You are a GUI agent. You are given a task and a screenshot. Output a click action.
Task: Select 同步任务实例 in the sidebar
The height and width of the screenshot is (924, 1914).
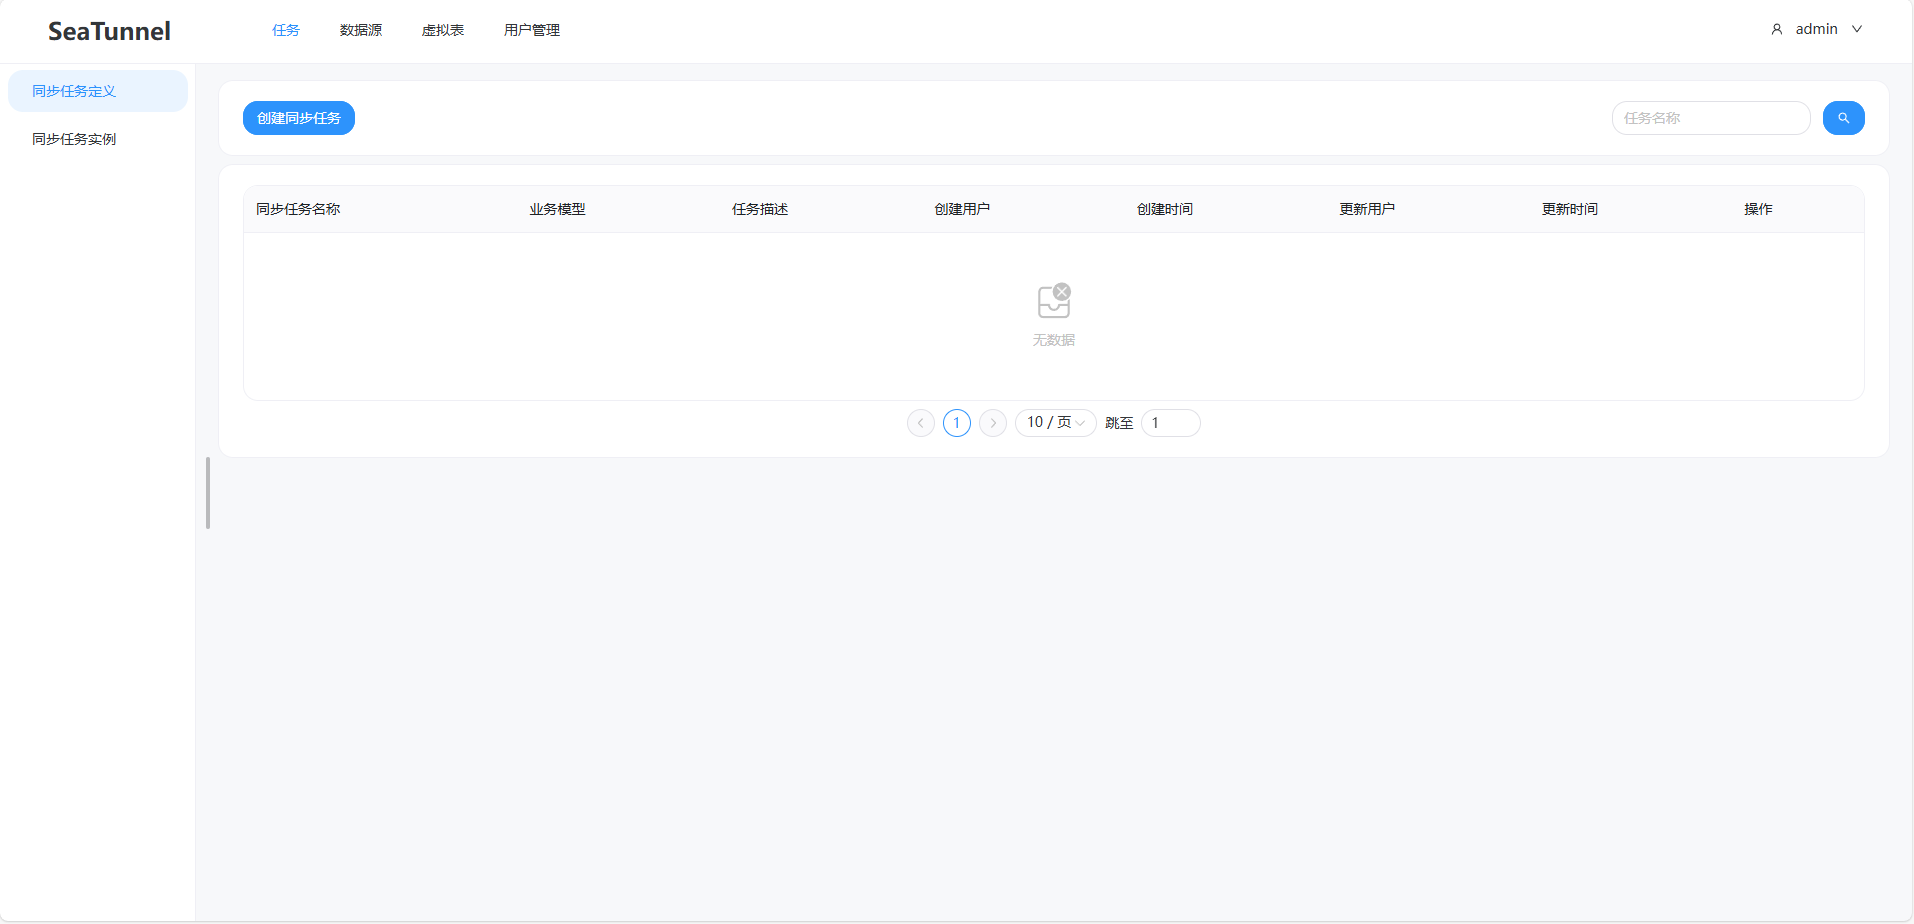pyautogui.click(x=98, y=139)
